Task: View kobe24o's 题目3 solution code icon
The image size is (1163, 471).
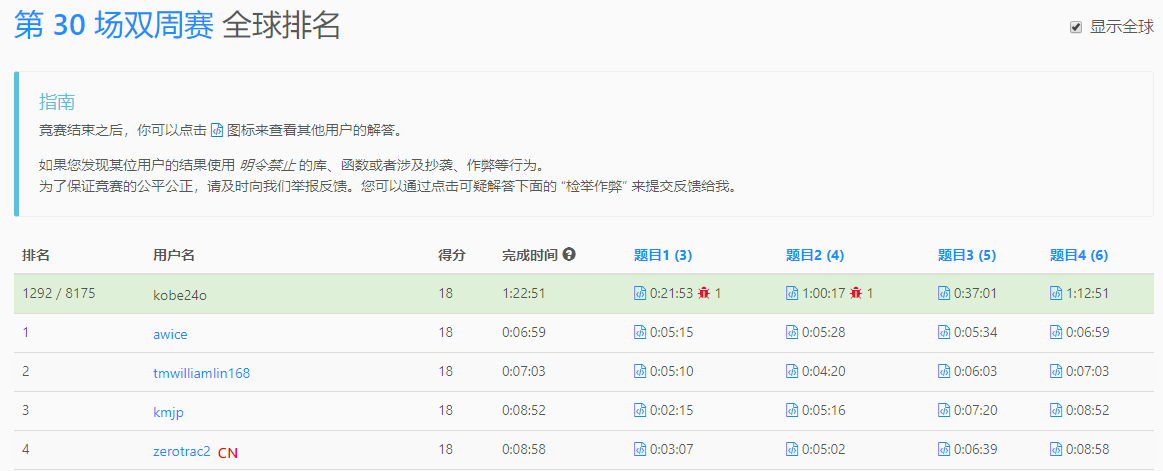Action: (944, 294)
